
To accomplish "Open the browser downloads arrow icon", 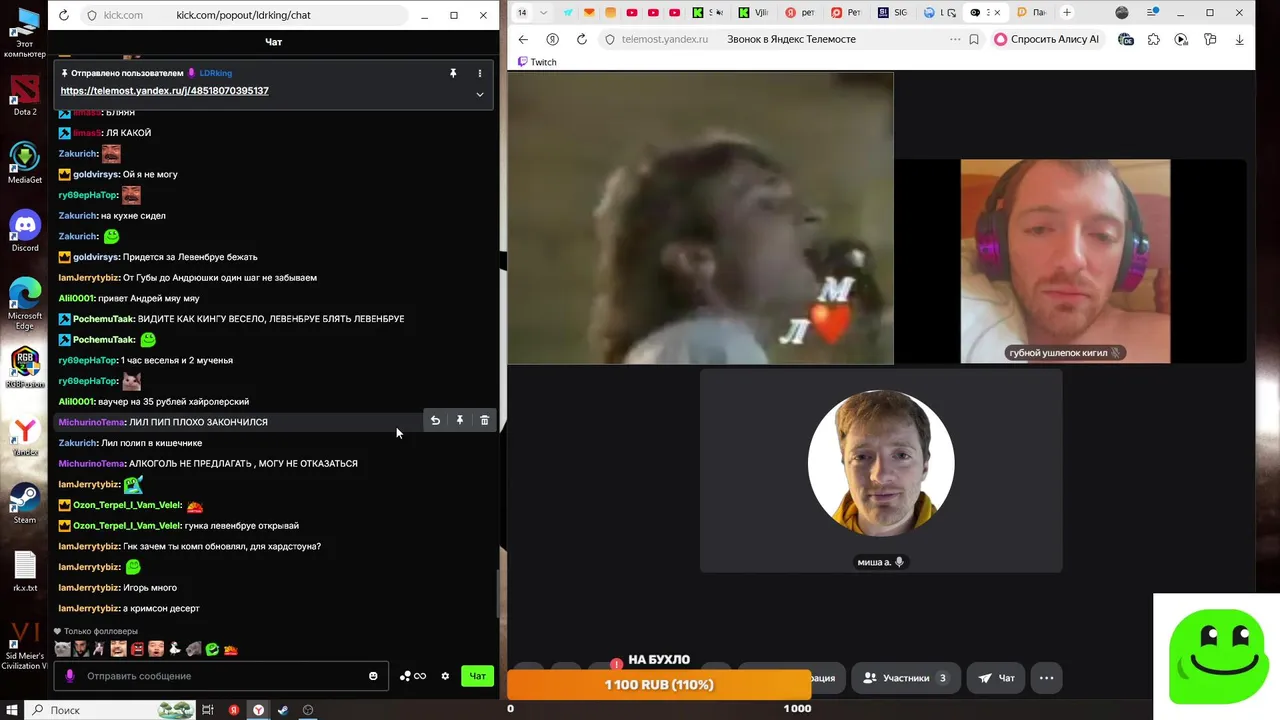I will pos(1240,39).
